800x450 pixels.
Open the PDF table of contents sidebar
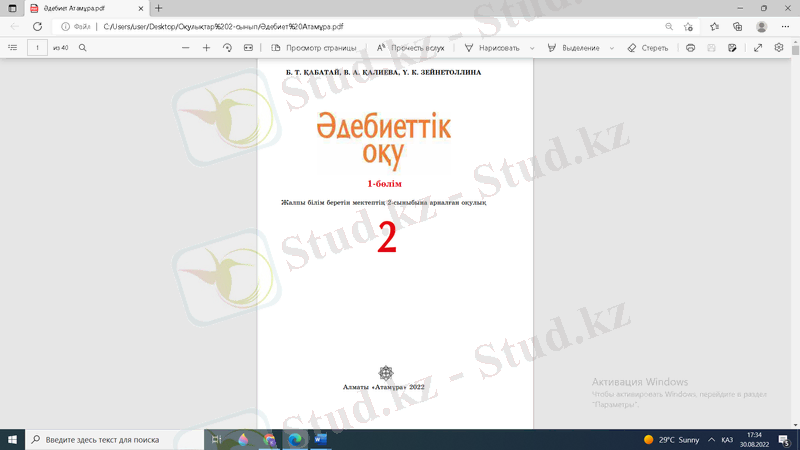click(x=13, y=47)
